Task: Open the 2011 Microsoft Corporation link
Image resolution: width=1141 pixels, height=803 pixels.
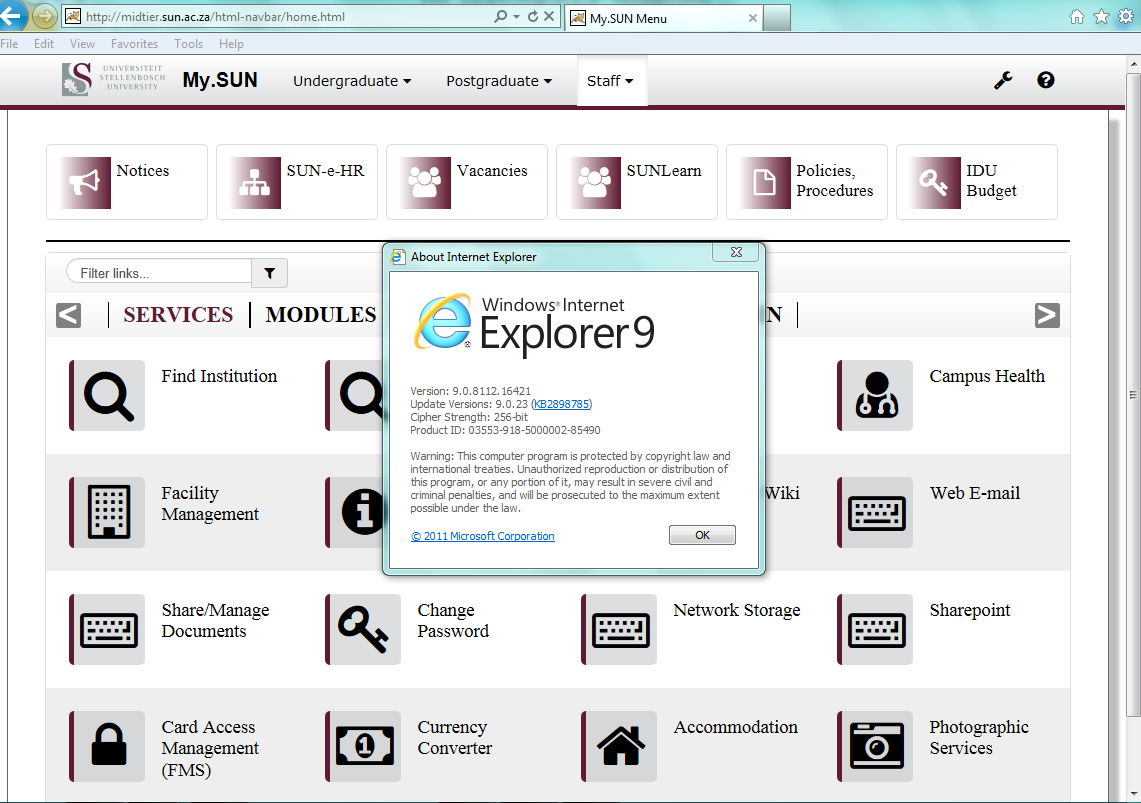Action: [x=482, y=536]
